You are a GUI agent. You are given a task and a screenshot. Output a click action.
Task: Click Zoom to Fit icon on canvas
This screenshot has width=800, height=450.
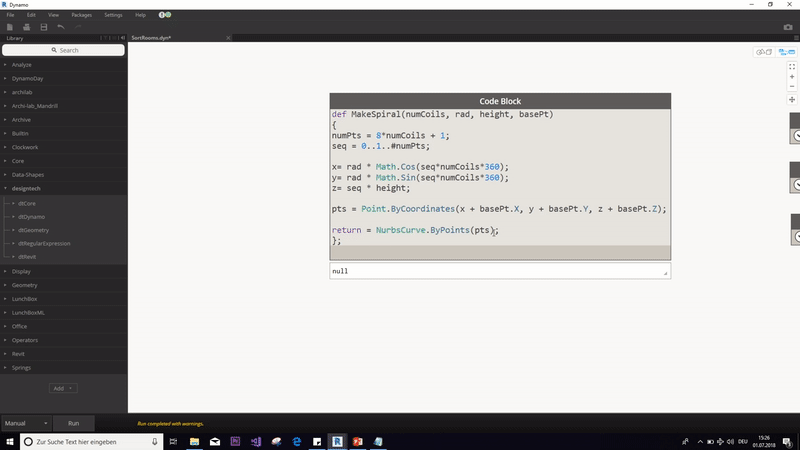point(792,66)
